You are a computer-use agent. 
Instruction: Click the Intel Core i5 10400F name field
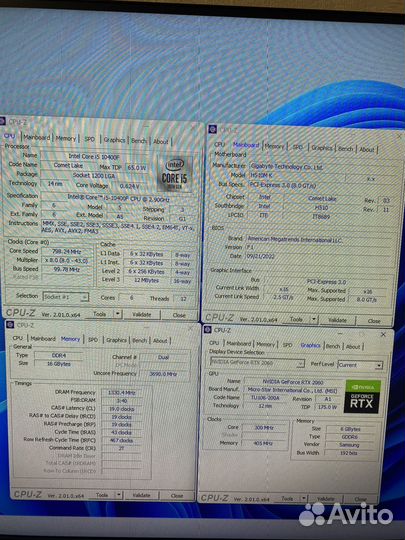tap(94, 156)
